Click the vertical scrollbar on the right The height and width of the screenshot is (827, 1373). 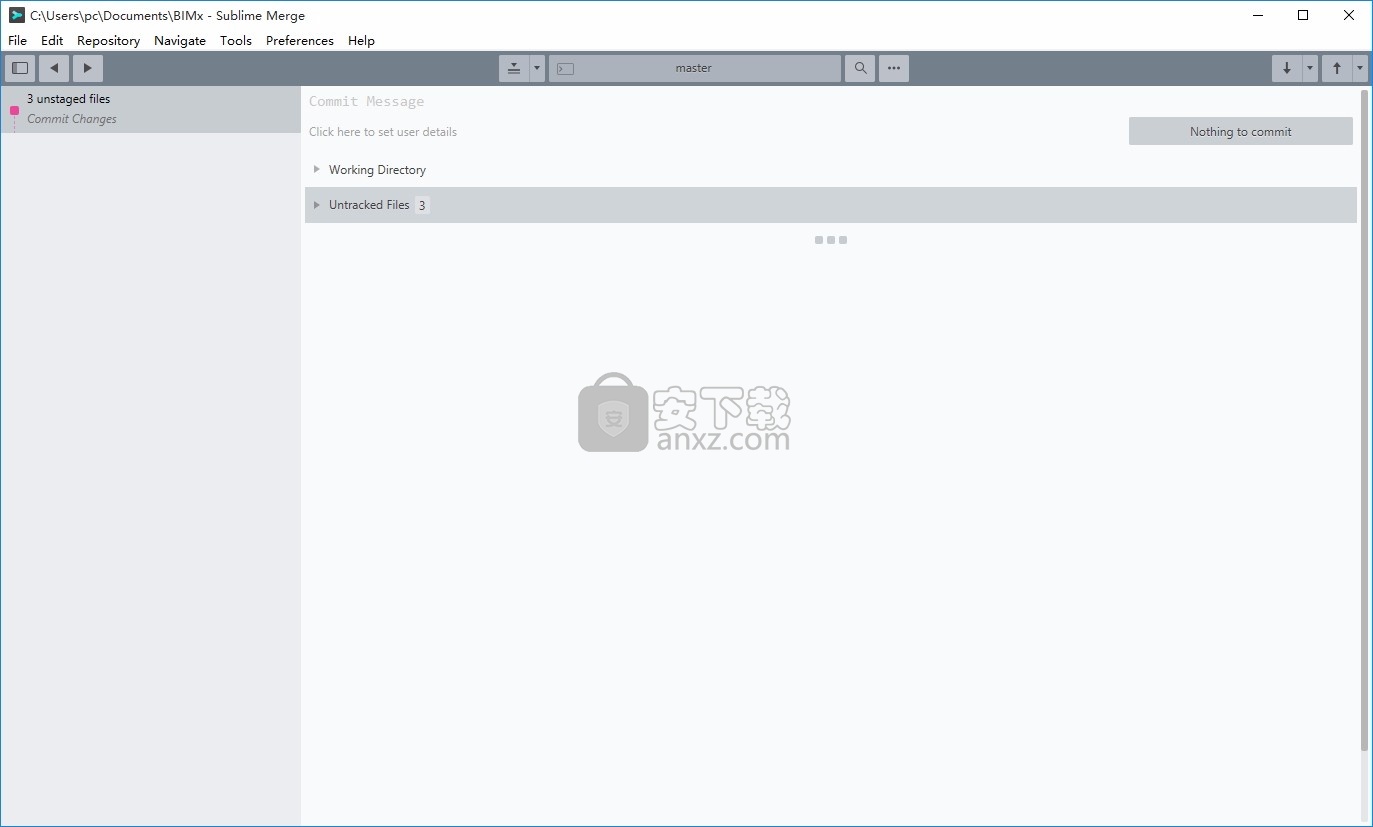pos(1364,420)
